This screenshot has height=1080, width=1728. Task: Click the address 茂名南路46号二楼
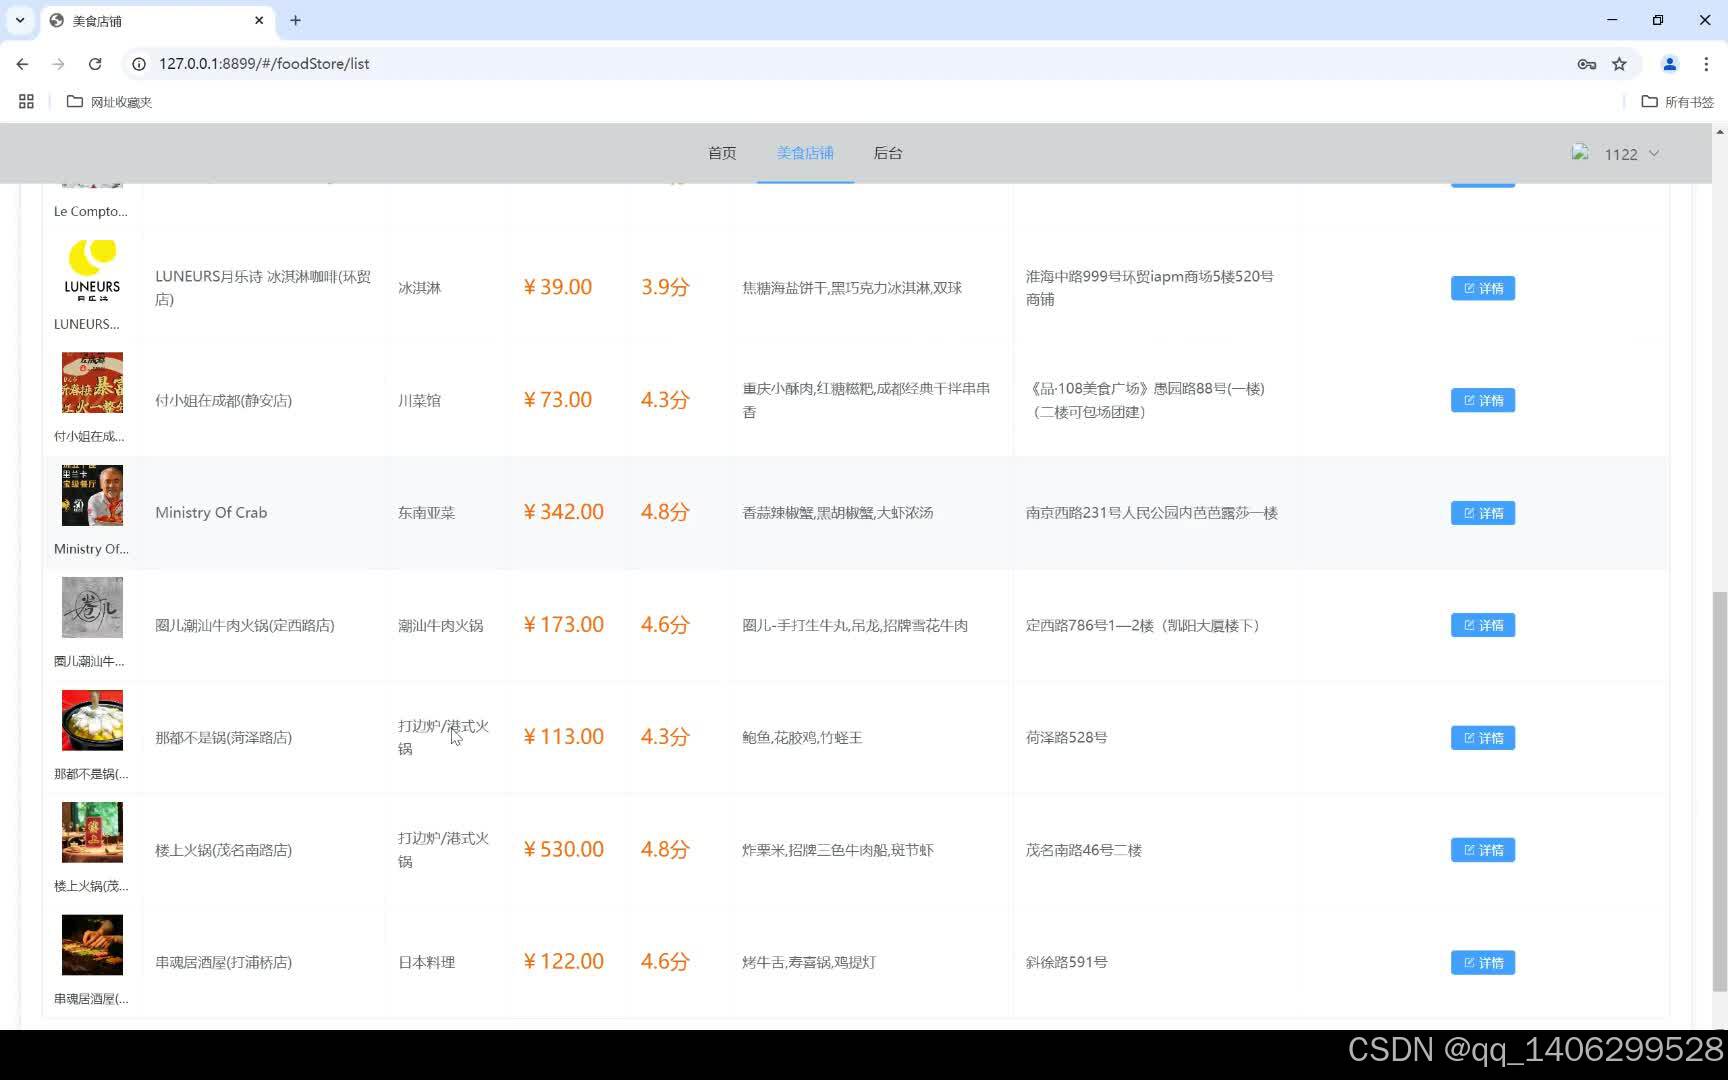point(1083,850)
